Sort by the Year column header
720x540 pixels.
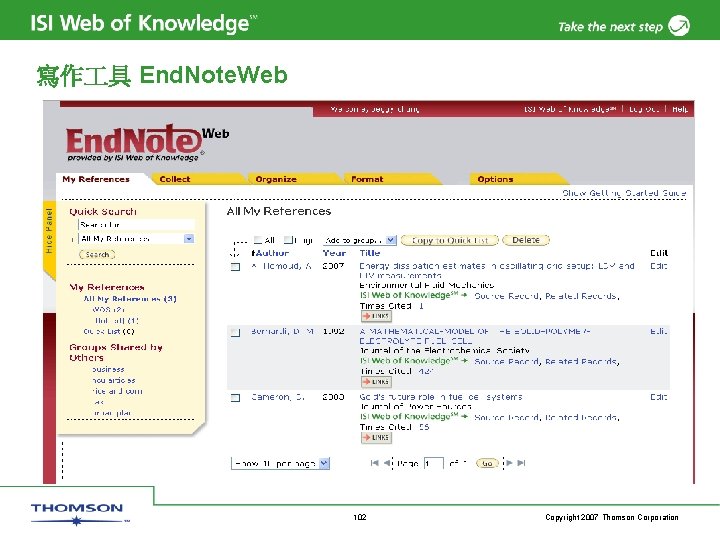click(x=334, y=253)
